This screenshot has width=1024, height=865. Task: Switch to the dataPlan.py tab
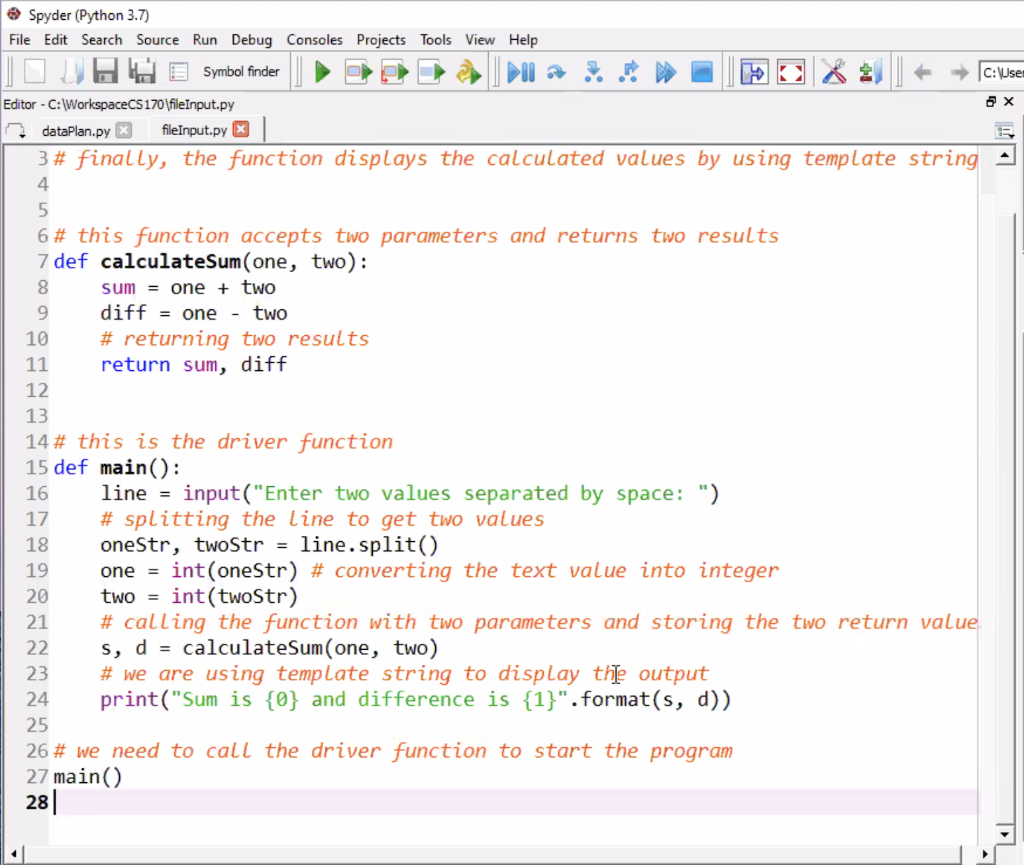click(76, 131)
